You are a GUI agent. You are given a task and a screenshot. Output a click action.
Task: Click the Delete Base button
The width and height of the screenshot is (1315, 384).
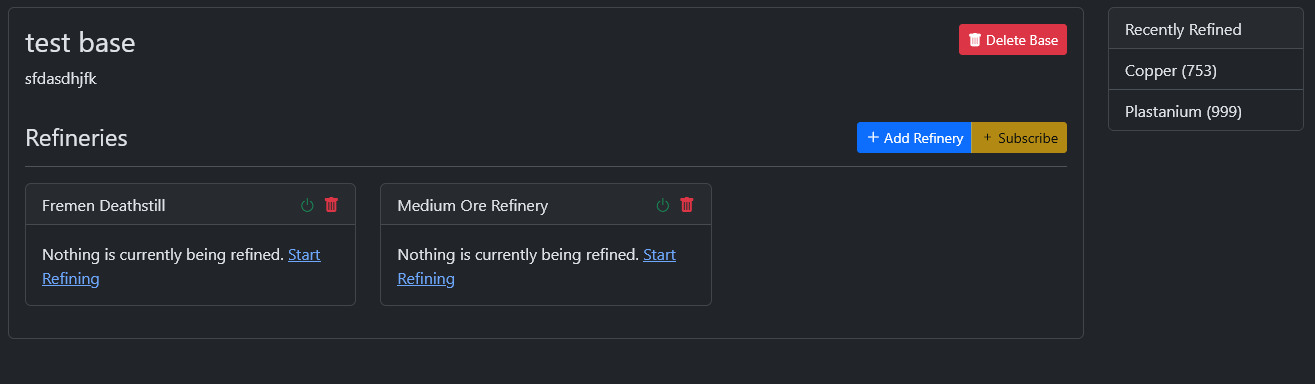[x=1013, y=40]
